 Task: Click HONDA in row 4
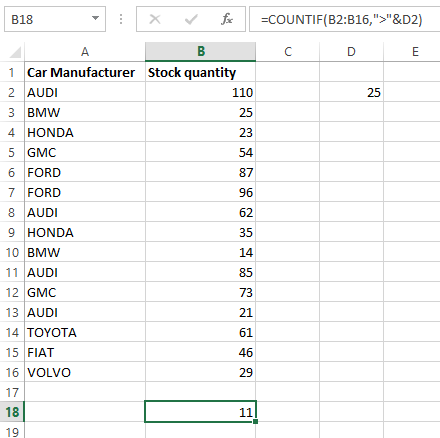tap(85, 132)
